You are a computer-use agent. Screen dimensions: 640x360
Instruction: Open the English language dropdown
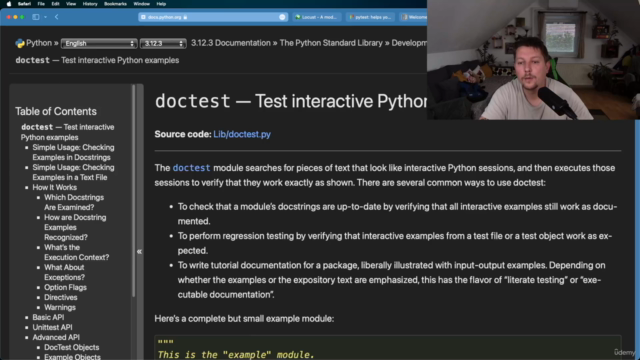[x=99, y=43]
